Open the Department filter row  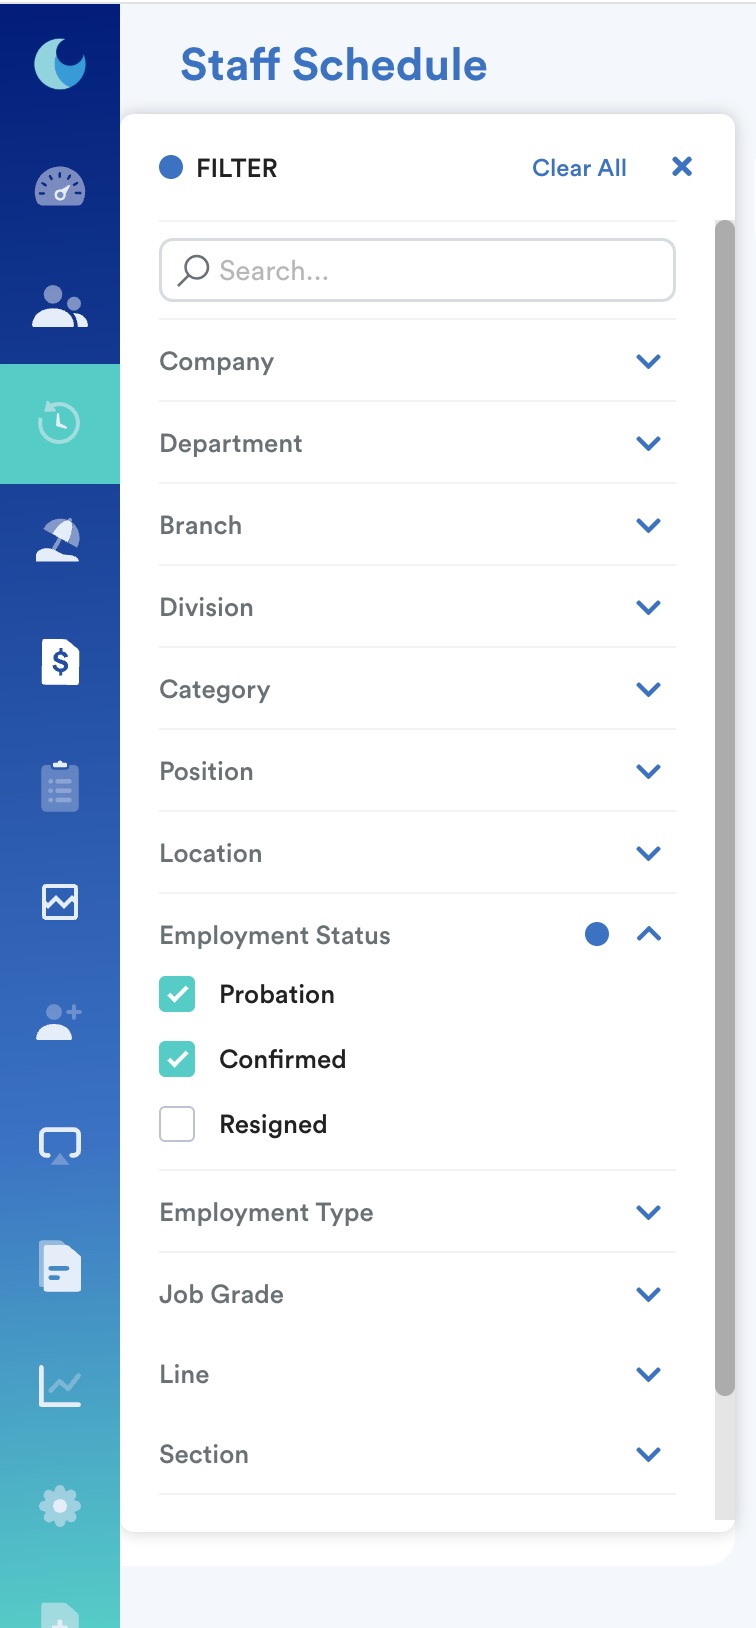[417, 443]
